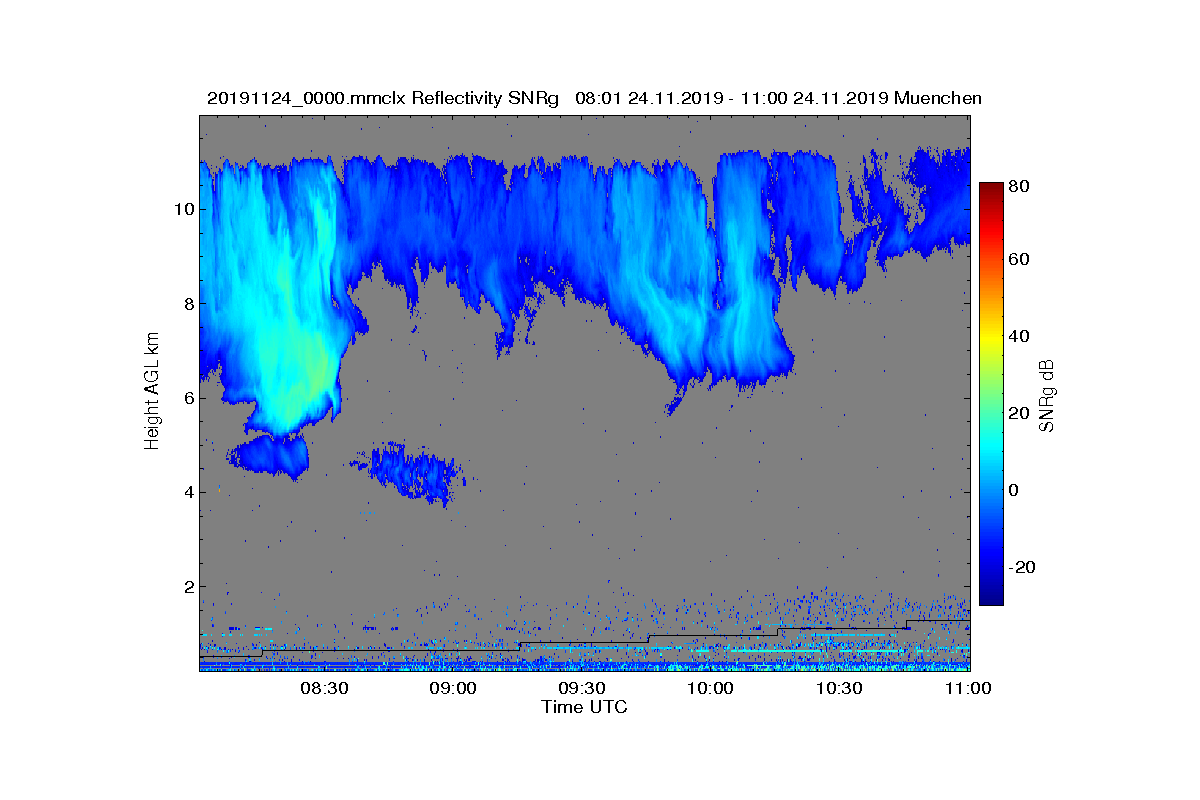1200x800 pixels.
Task: Click the colorbar label 'SNRg dB'
Action: 1047,395
